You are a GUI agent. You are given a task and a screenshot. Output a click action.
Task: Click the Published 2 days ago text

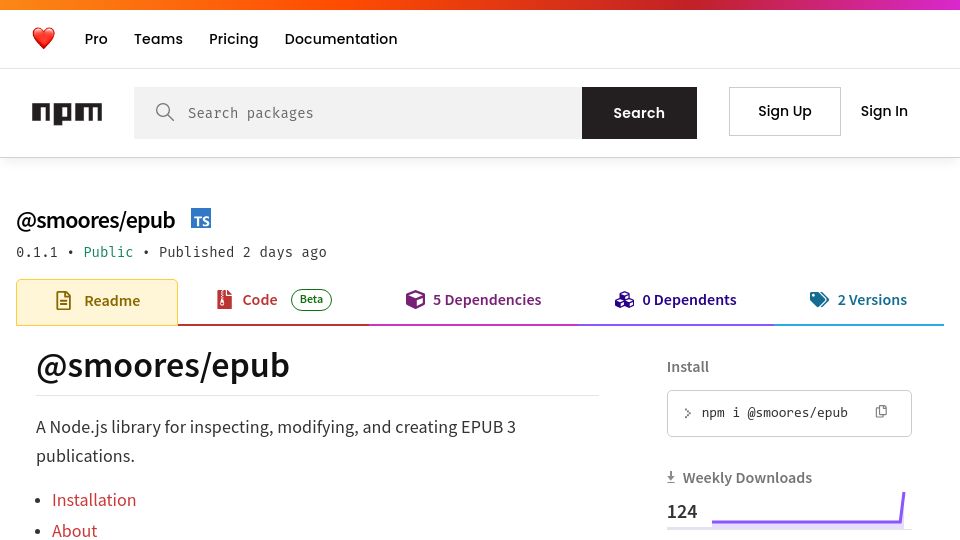(242, 252)
